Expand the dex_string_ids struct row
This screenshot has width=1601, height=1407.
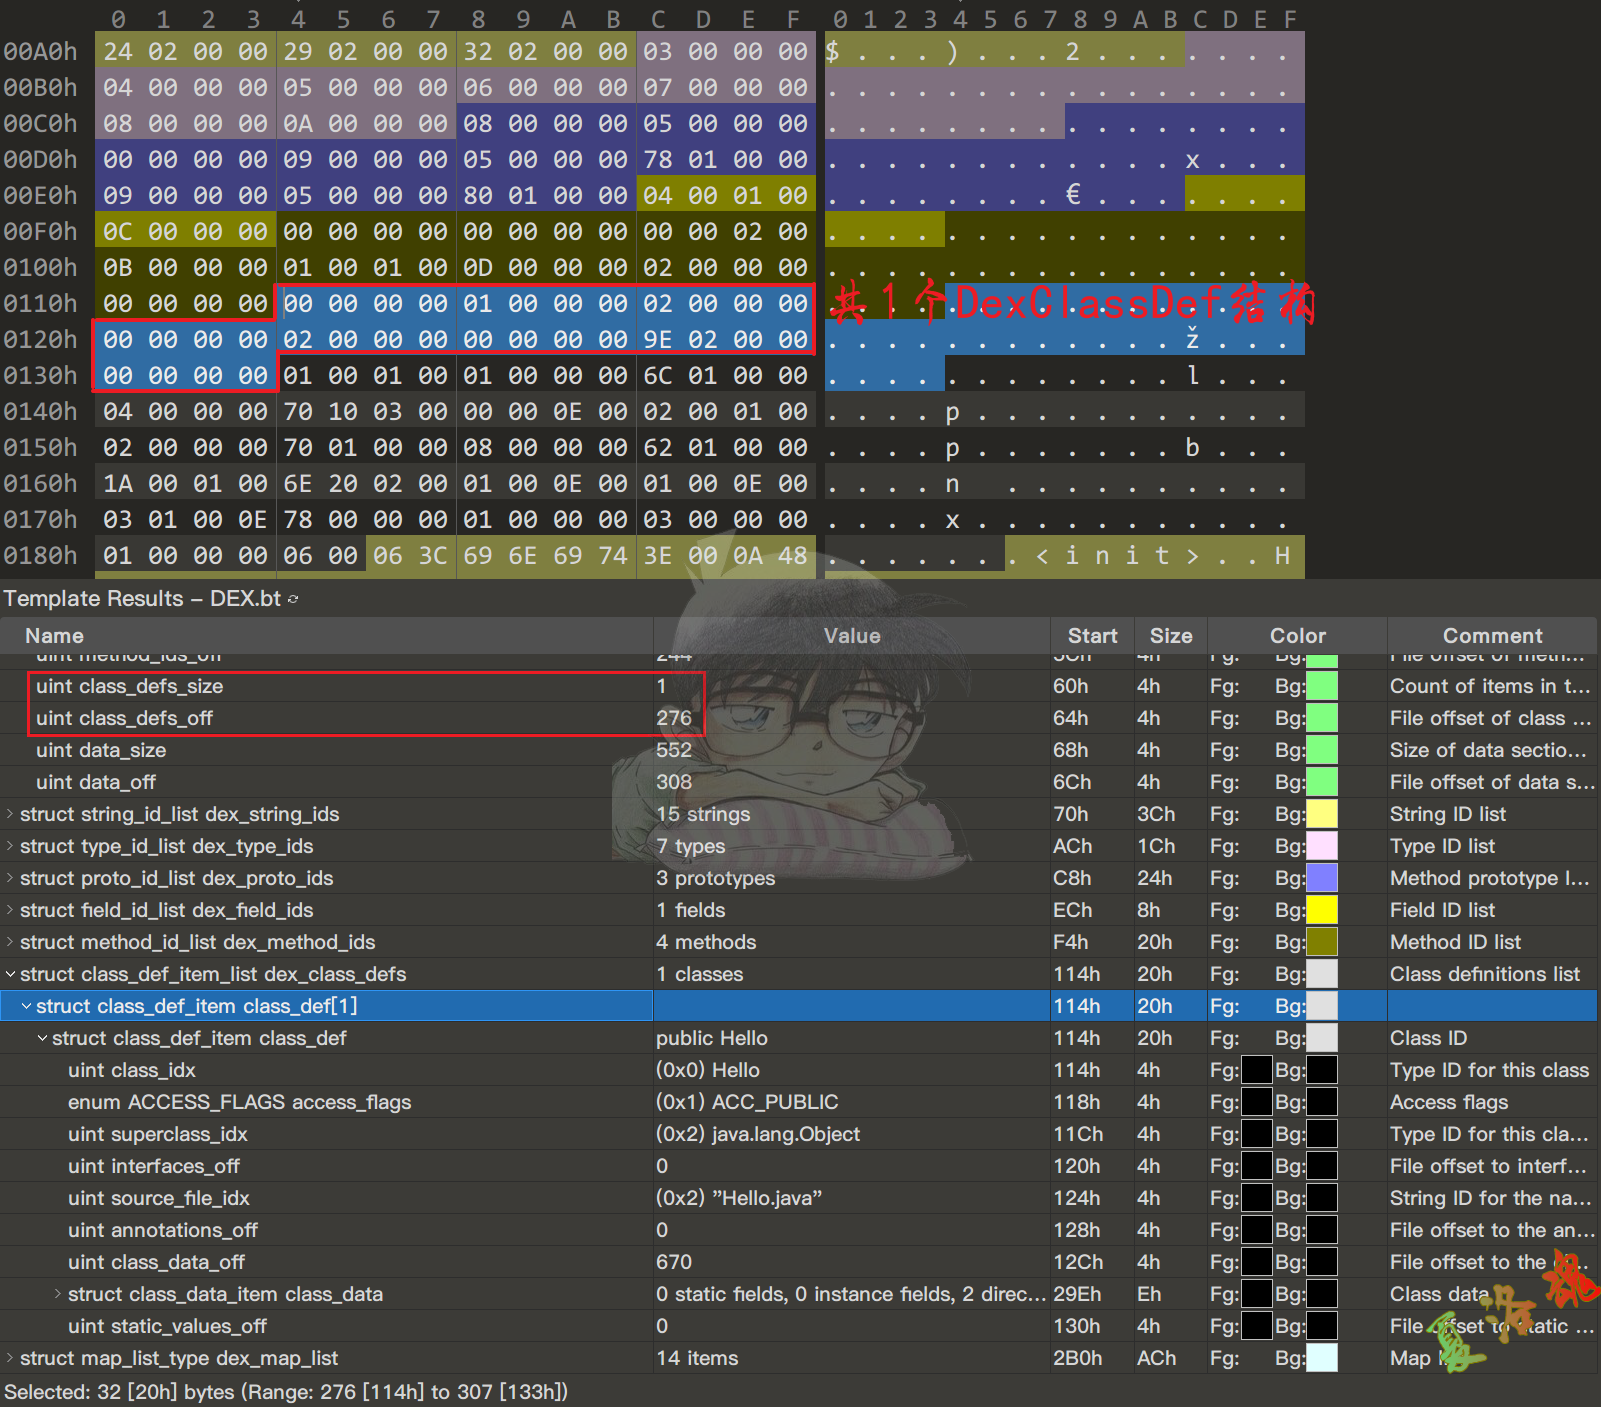click(10, 814)
